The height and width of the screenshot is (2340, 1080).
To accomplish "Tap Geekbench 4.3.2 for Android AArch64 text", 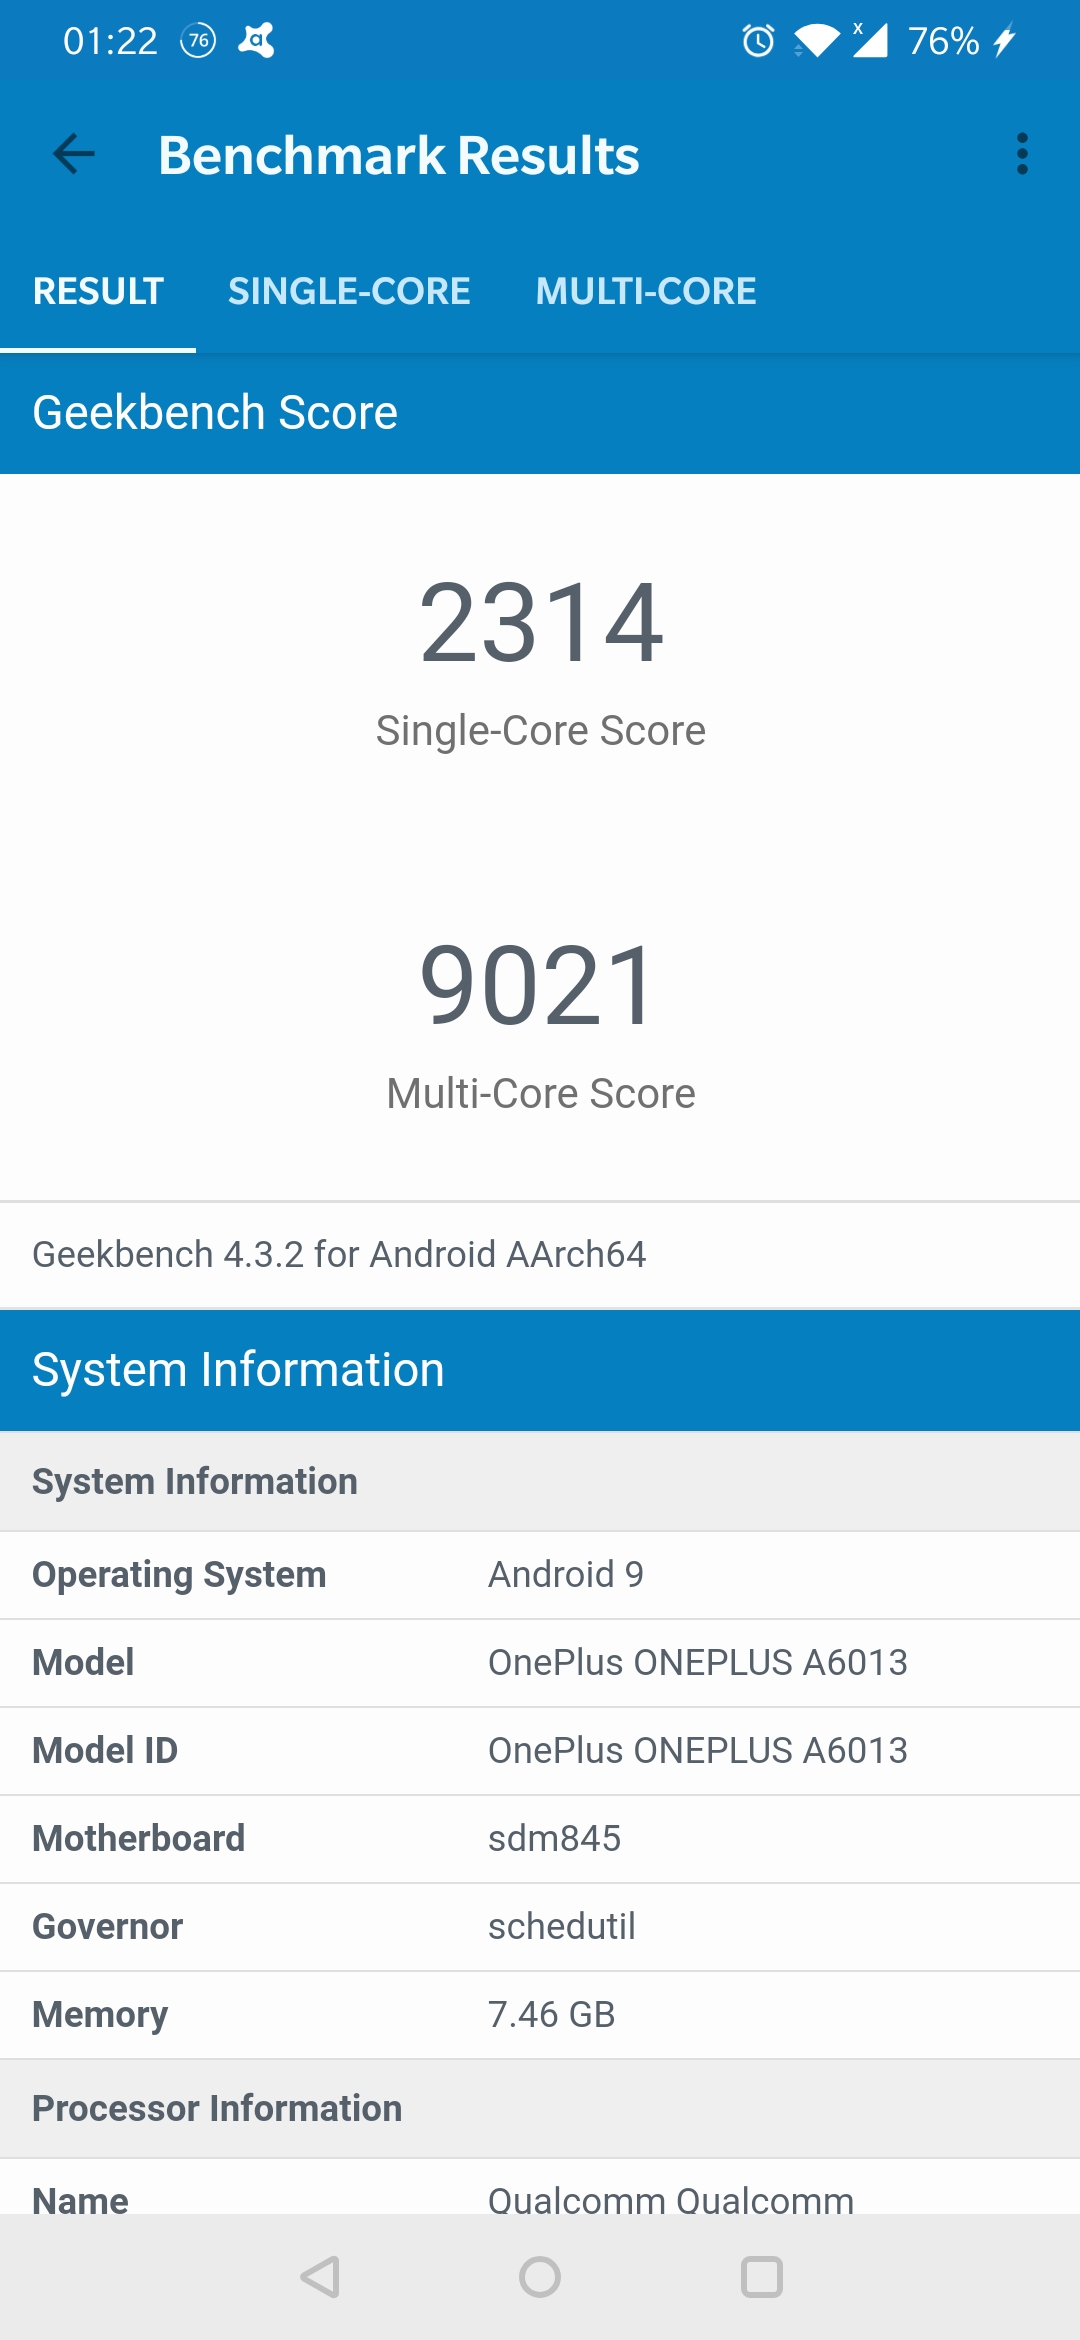I will tap(339, 1254).
